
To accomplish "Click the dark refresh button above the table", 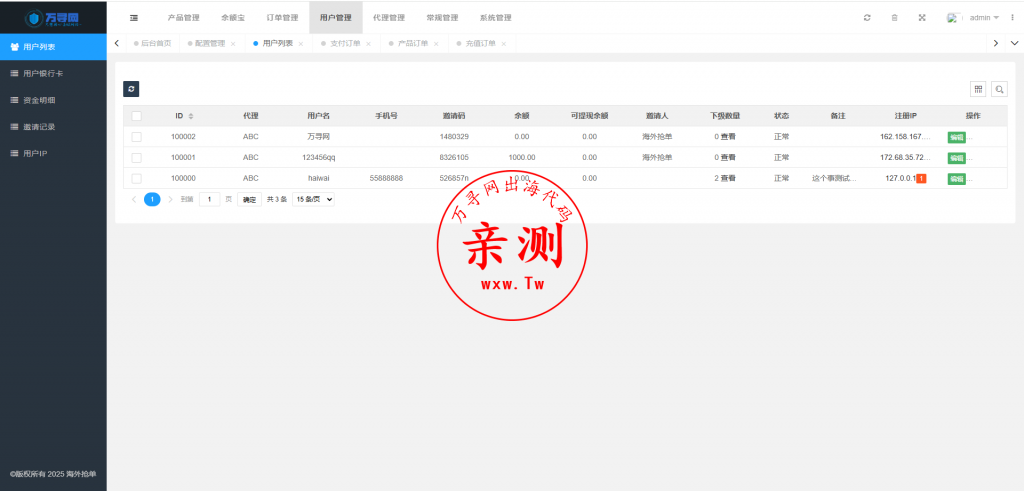I will coord(131,89).
